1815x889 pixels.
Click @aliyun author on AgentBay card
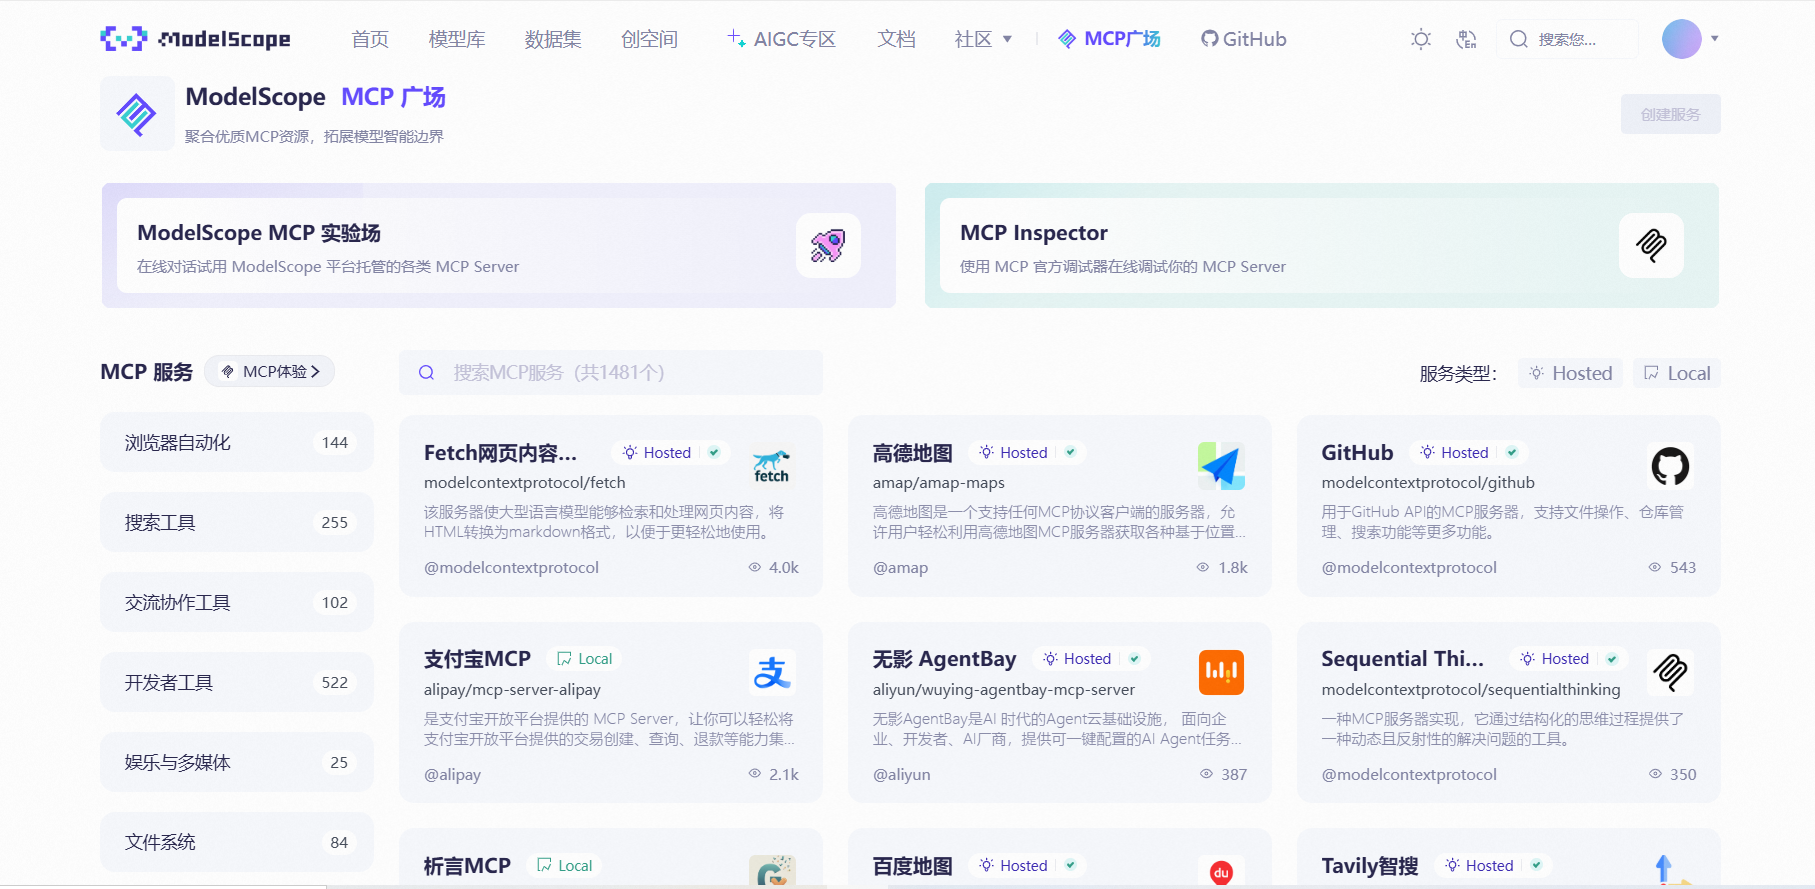(x=901, y=775)
